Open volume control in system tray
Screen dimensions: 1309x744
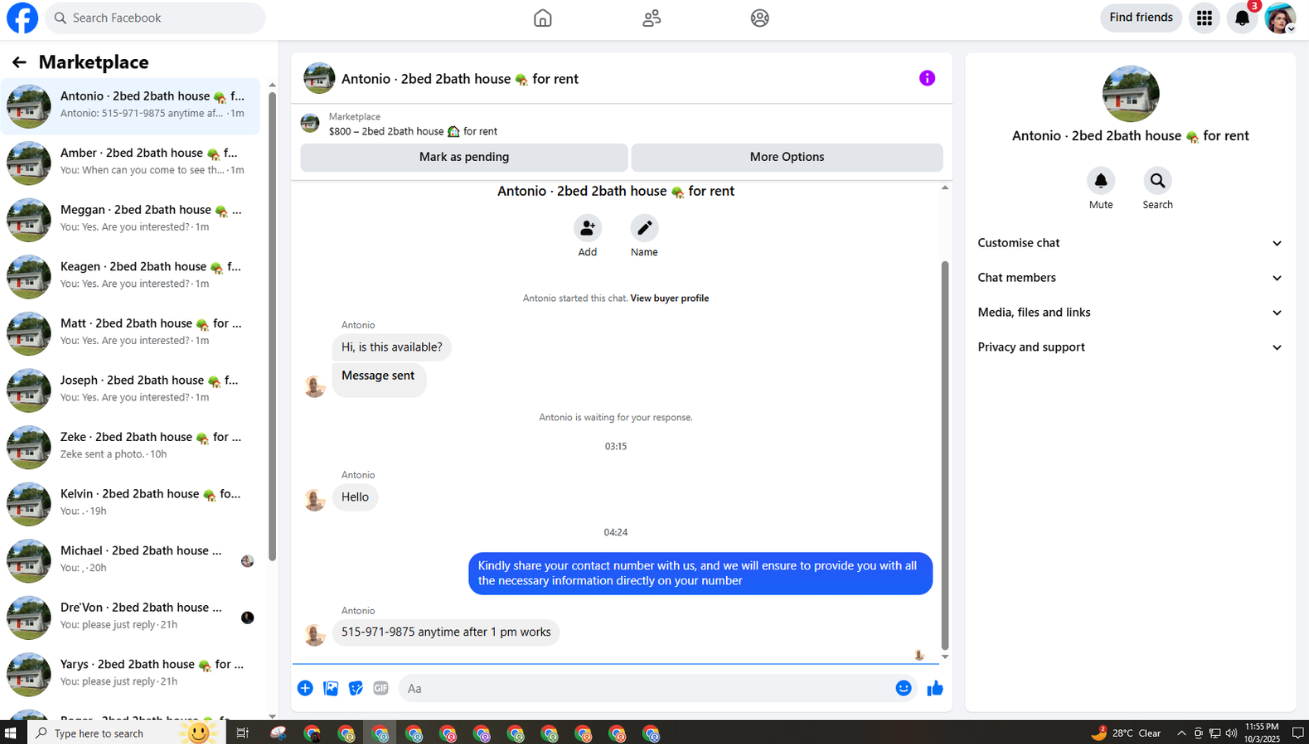pyautogui.click(x=1231, y=733)
